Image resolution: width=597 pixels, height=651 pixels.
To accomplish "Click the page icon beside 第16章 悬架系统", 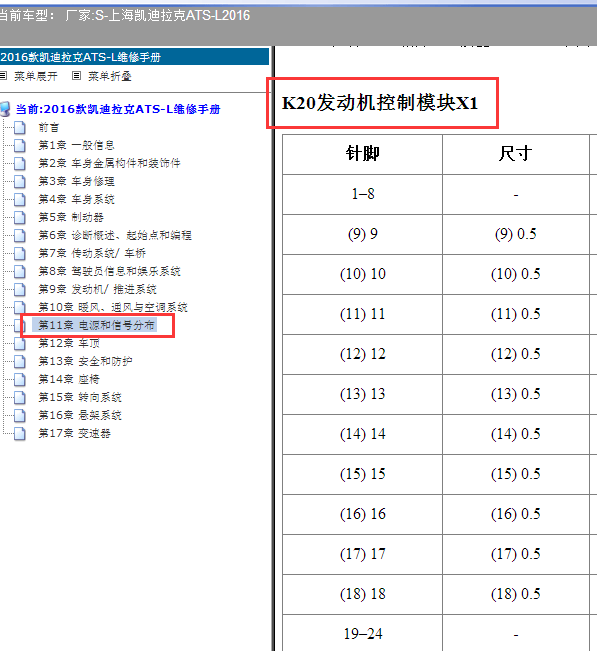I will pyautogui.click(x=20, y=415).
